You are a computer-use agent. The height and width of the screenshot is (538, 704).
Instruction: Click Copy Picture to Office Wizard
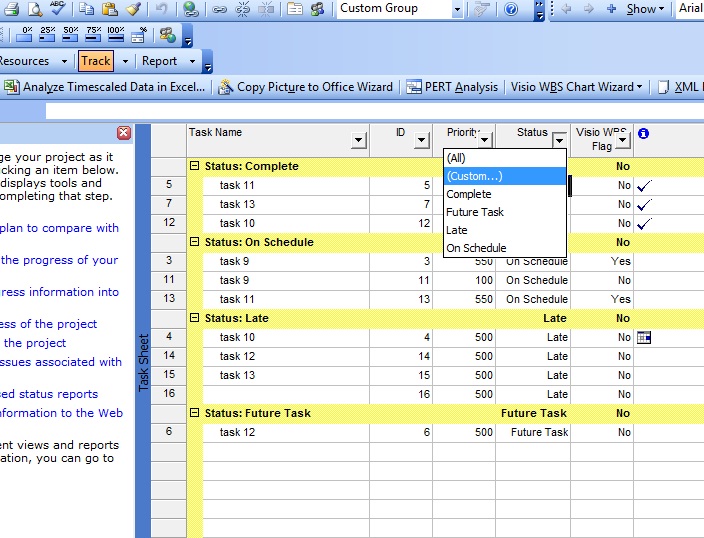(x=305, y=87)
